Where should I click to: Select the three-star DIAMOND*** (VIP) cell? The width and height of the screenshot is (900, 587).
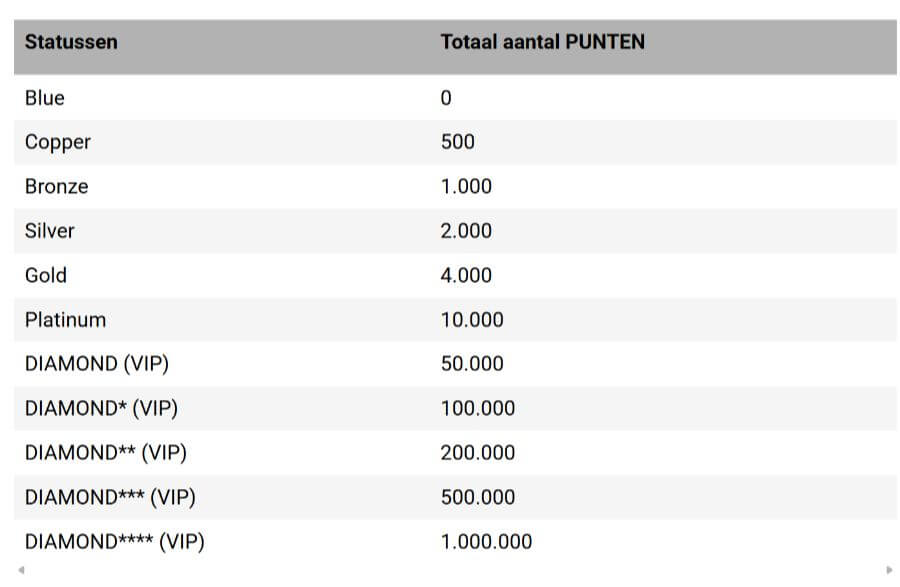pyautogui.click(x=110, y=497)
